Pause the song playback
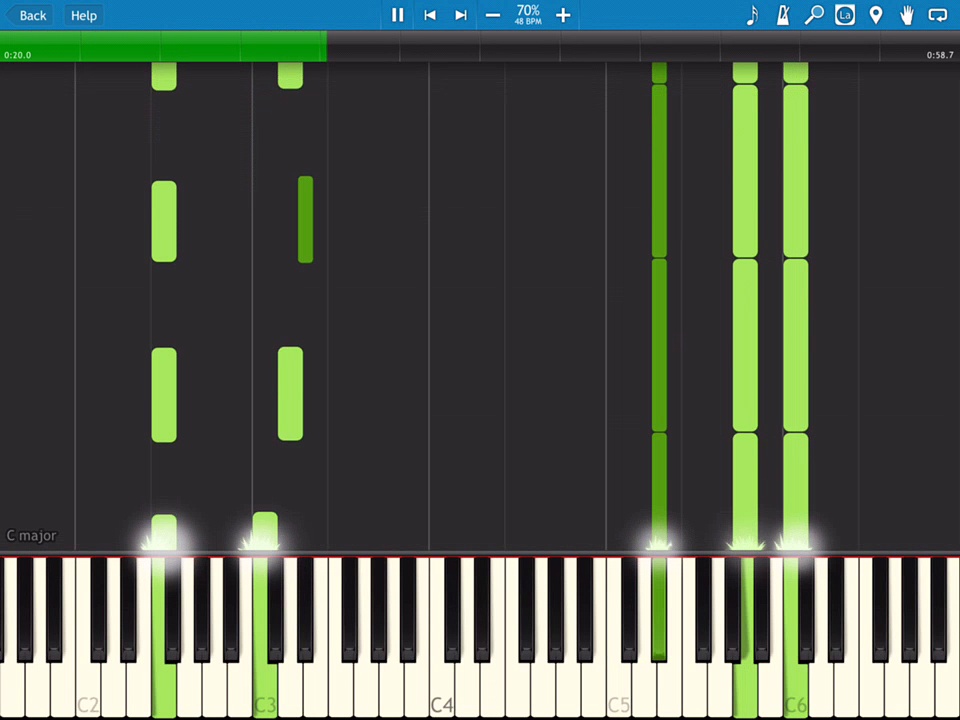The image size is (960, 720). (397, 15)
